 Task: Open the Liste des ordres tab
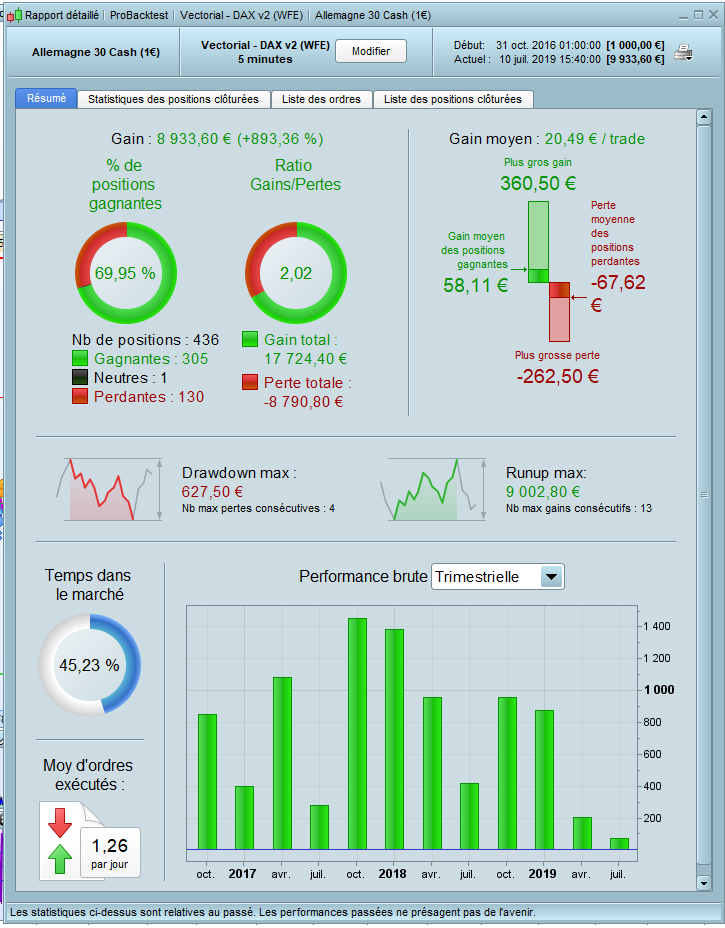pos(321,99)
